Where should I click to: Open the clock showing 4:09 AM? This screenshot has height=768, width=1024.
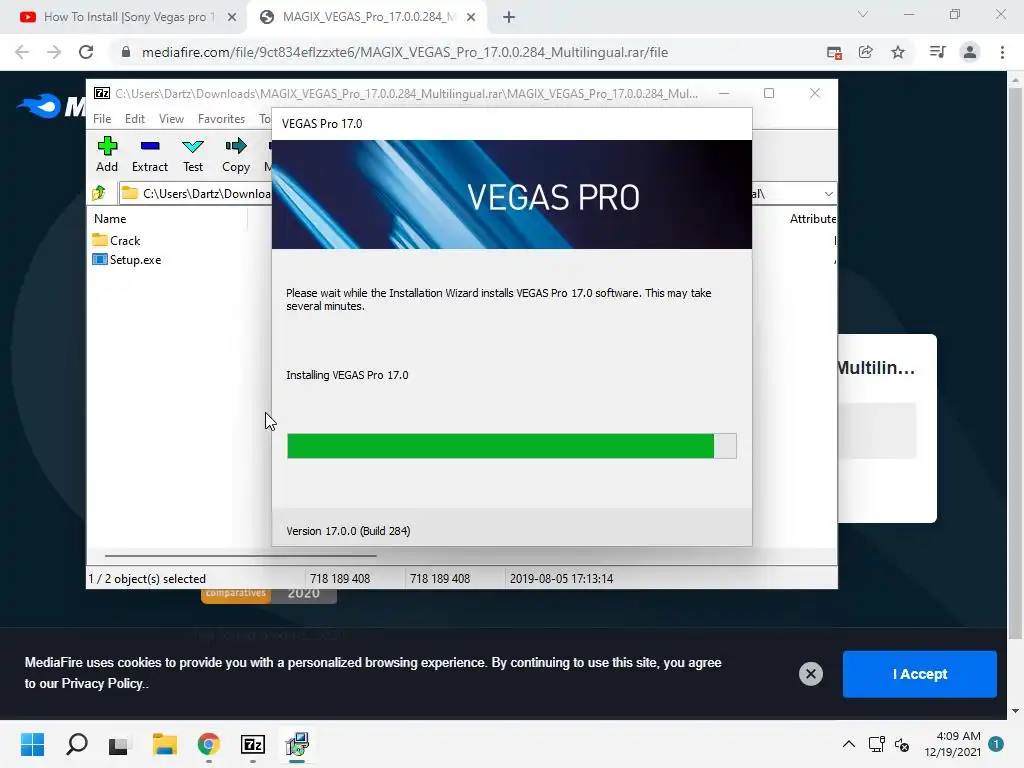pyautogui.click(x=953, y=744)
